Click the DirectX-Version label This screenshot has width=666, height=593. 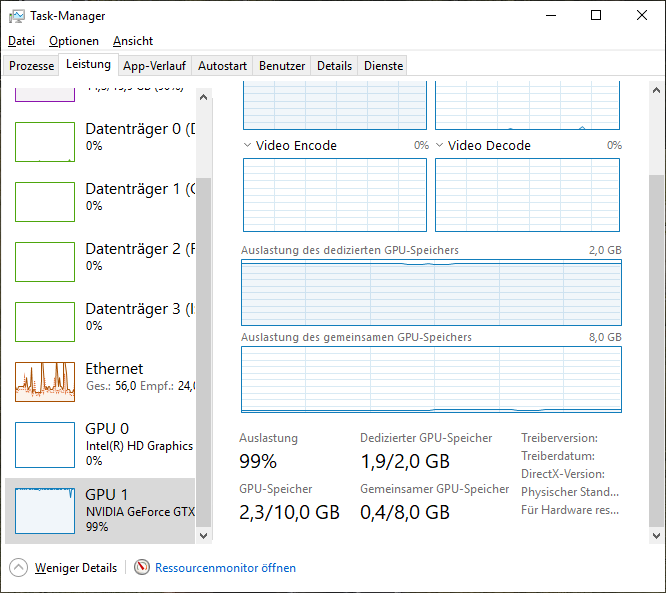tap(563, 474)
